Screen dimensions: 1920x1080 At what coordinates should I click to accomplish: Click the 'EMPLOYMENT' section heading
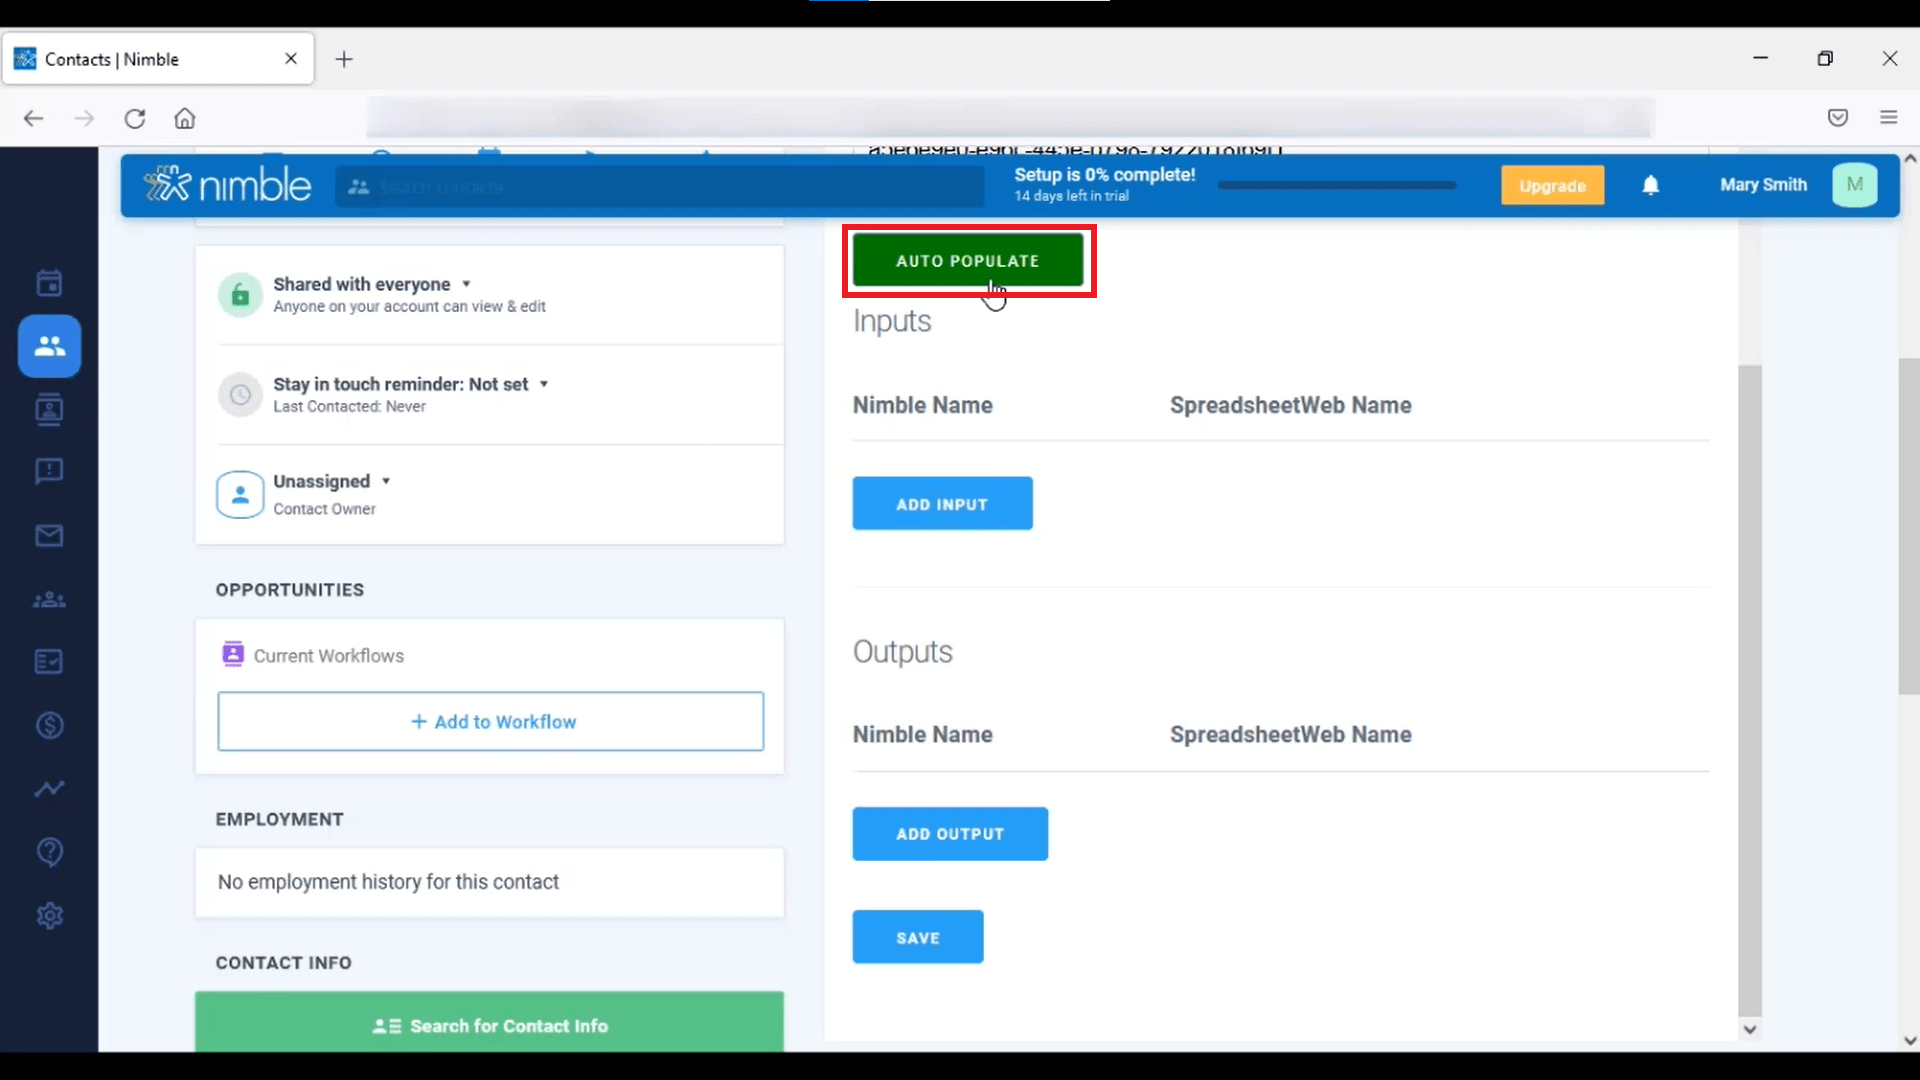point(280,820)
